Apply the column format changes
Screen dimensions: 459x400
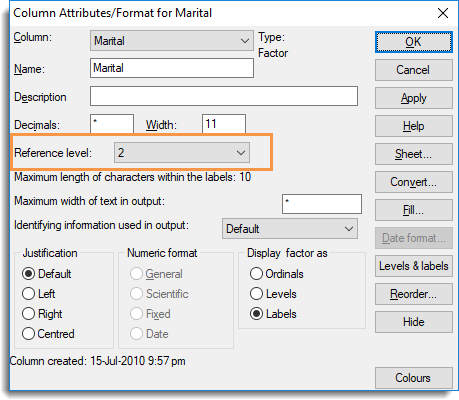(x=414, y=98)
